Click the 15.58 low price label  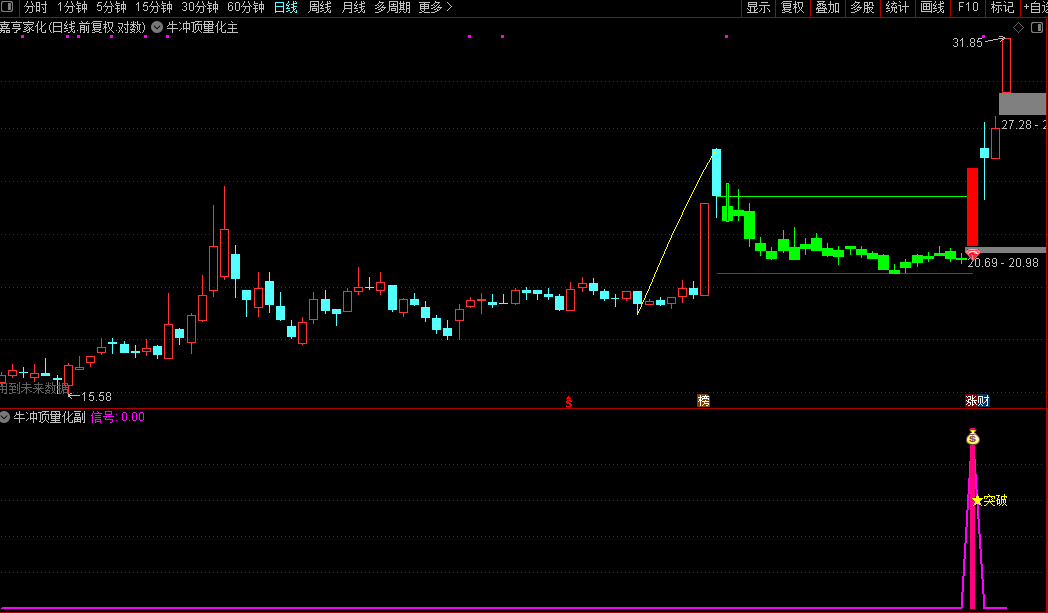(x=96, y=396)
